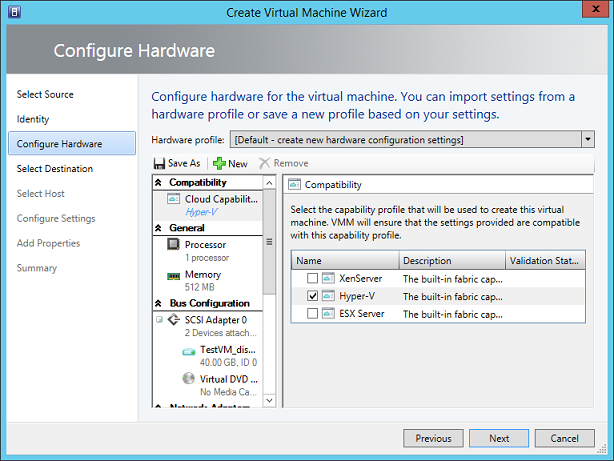Click the Previous button

coord(433,438)
